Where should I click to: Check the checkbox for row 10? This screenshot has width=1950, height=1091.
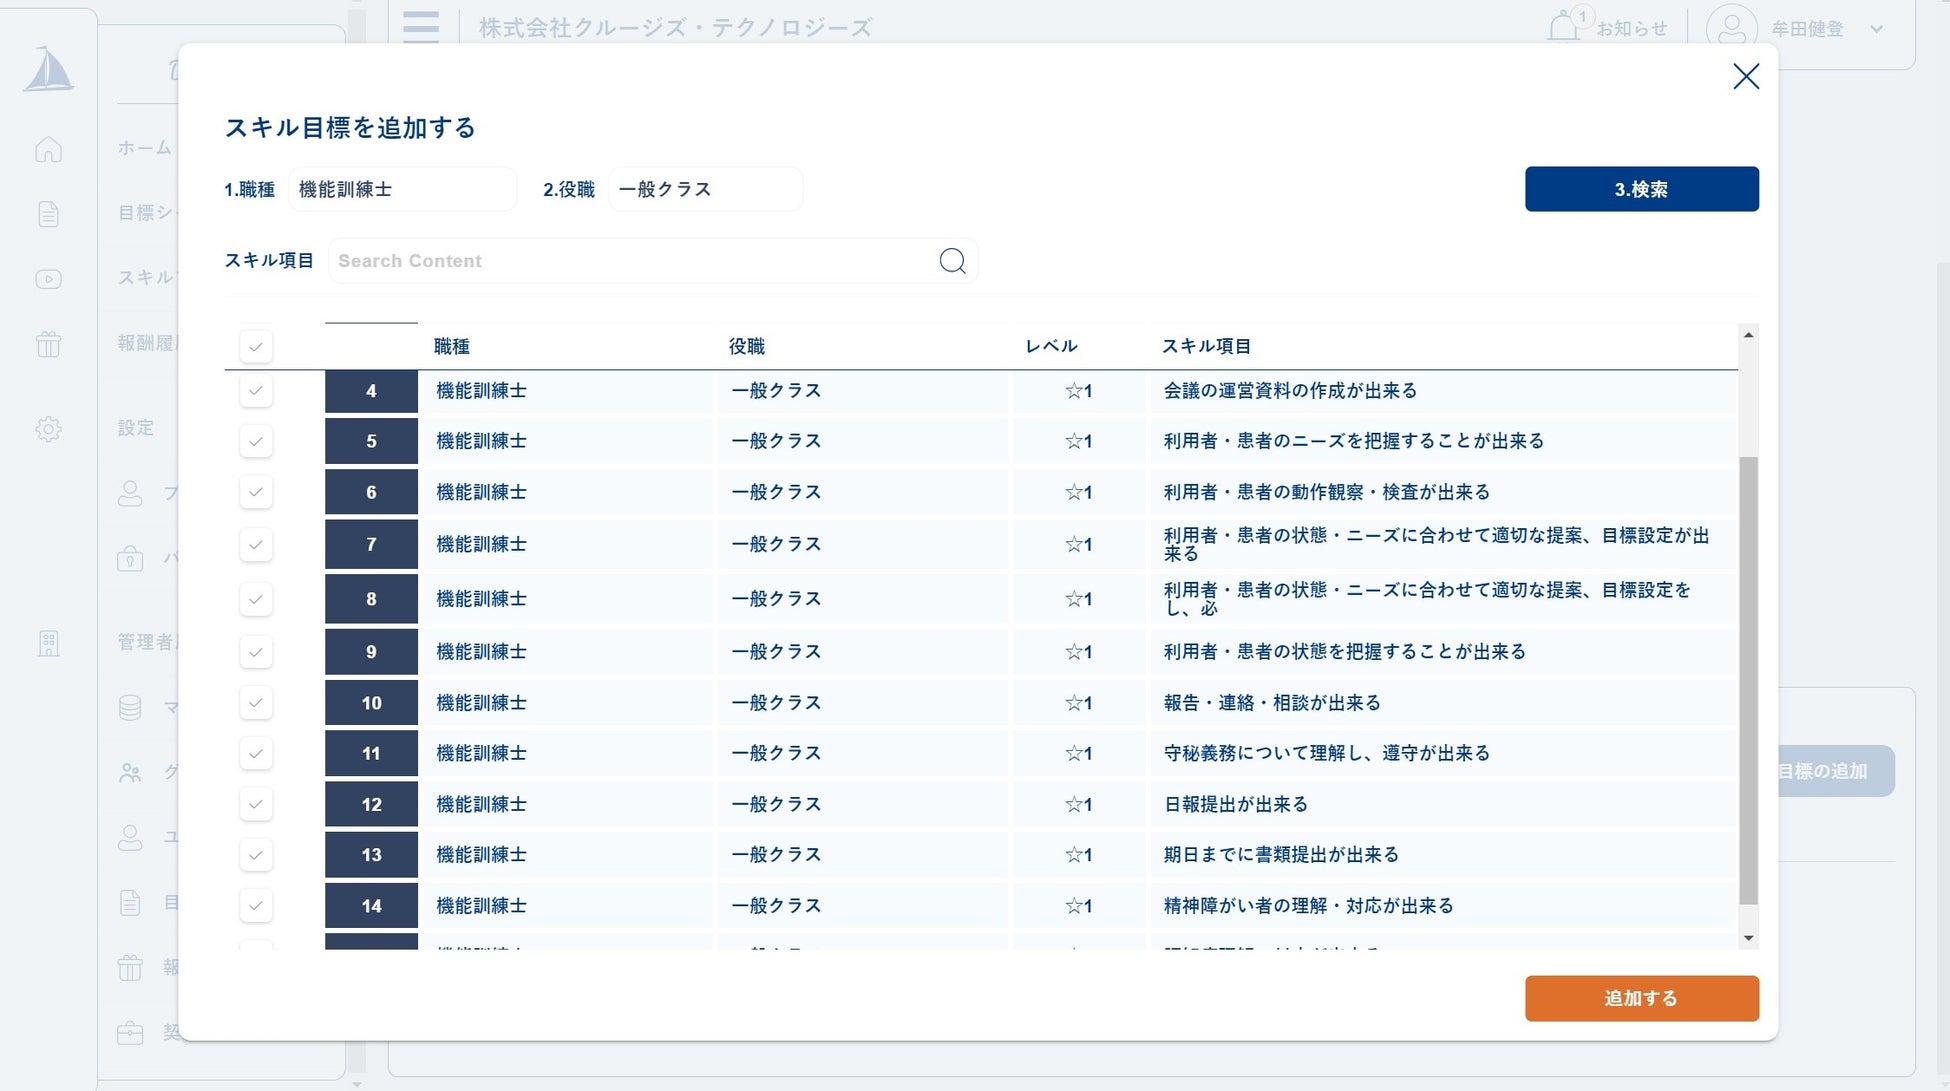coord(256,703)
